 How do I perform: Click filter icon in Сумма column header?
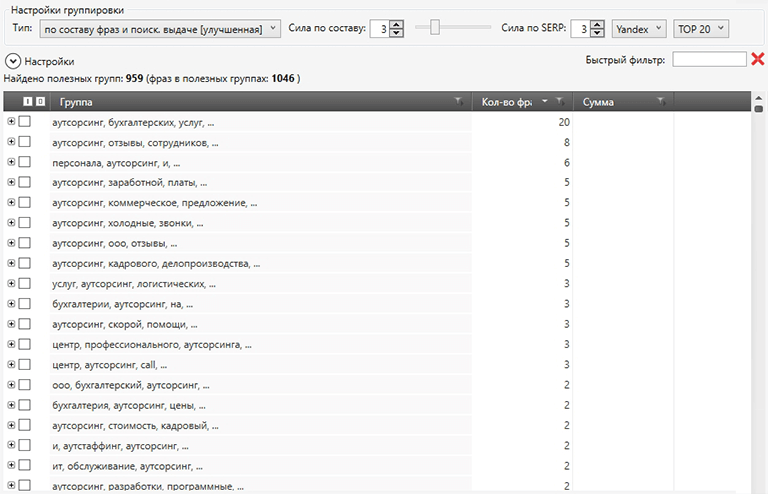point(661,102)
